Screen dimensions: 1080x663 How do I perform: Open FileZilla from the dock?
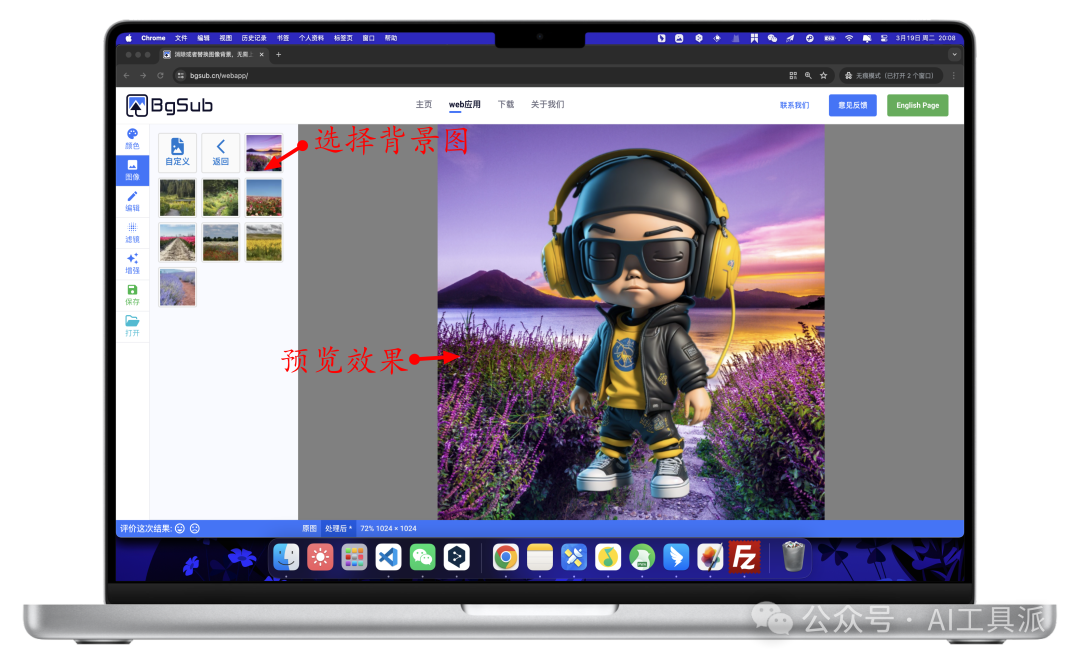[745, 556]
